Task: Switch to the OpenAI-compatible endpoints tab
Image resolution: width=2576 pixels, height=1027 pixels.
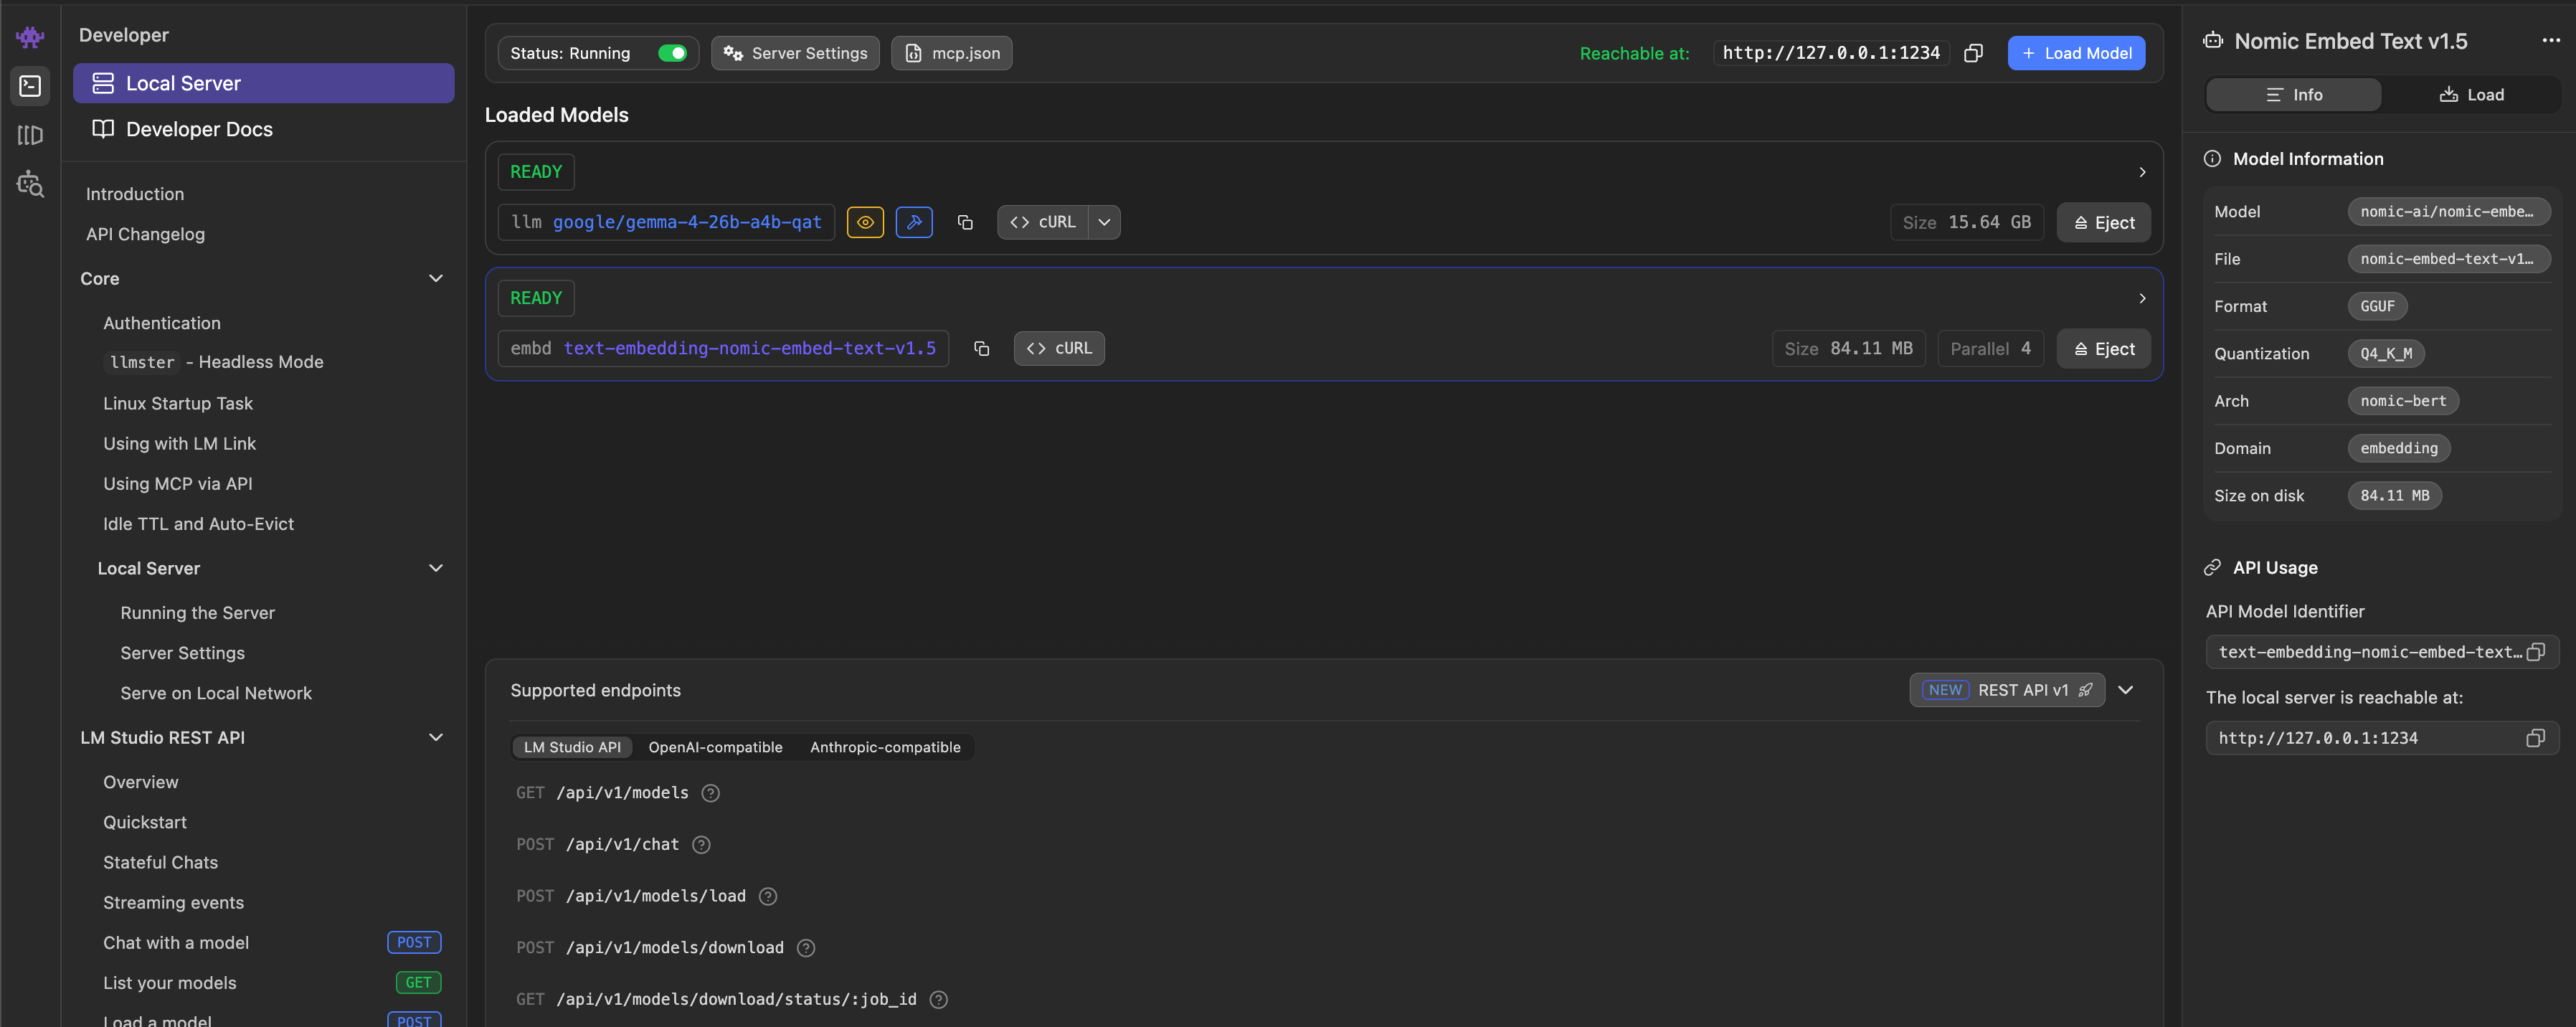Action: pos(715,747)
